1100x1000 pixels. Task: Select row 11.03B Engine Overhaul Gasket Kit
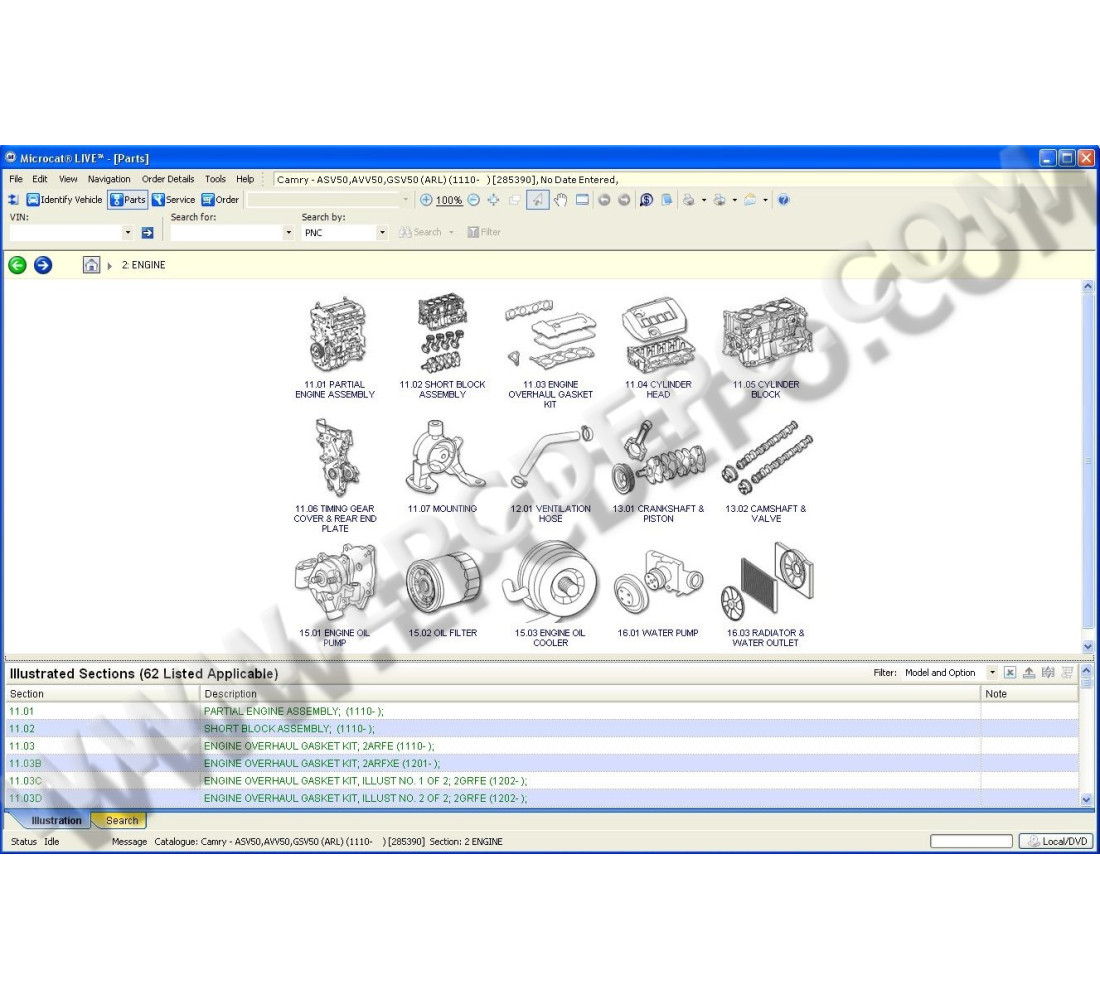542,764
